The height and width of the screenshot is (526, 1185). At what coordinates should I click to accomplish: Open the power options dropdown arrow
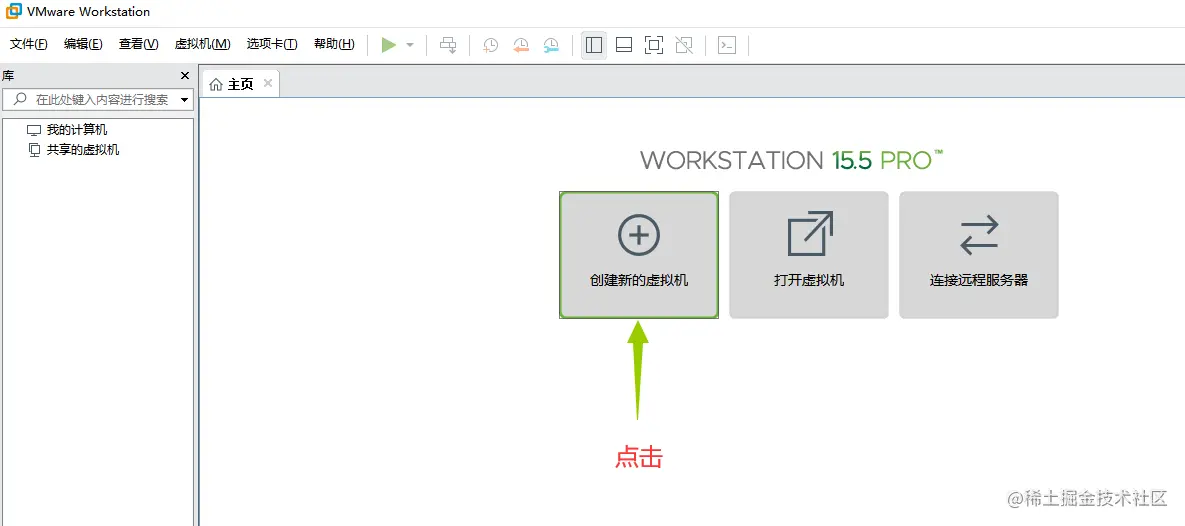pyautogui.click(x=410, y=45)
